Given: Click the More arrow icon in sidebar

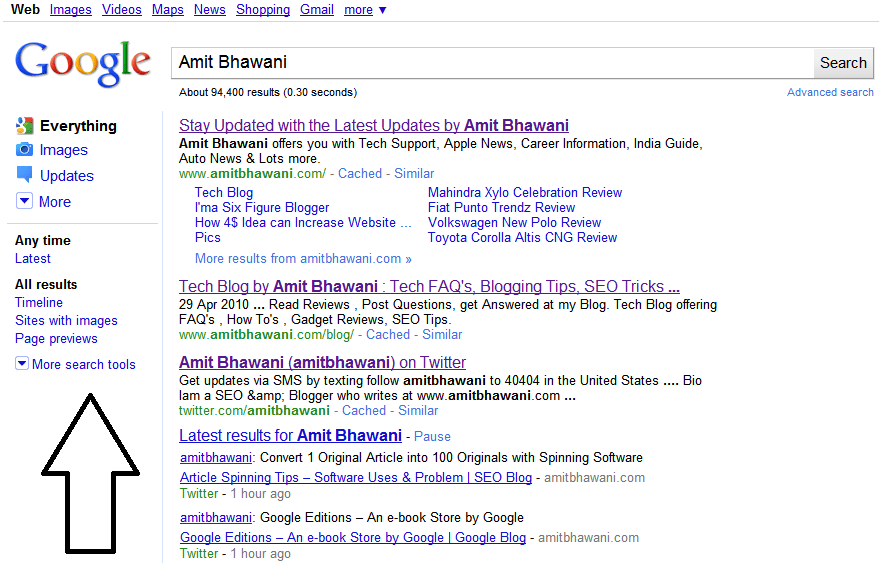Looking at the screenshot, I should pos(25,201).
